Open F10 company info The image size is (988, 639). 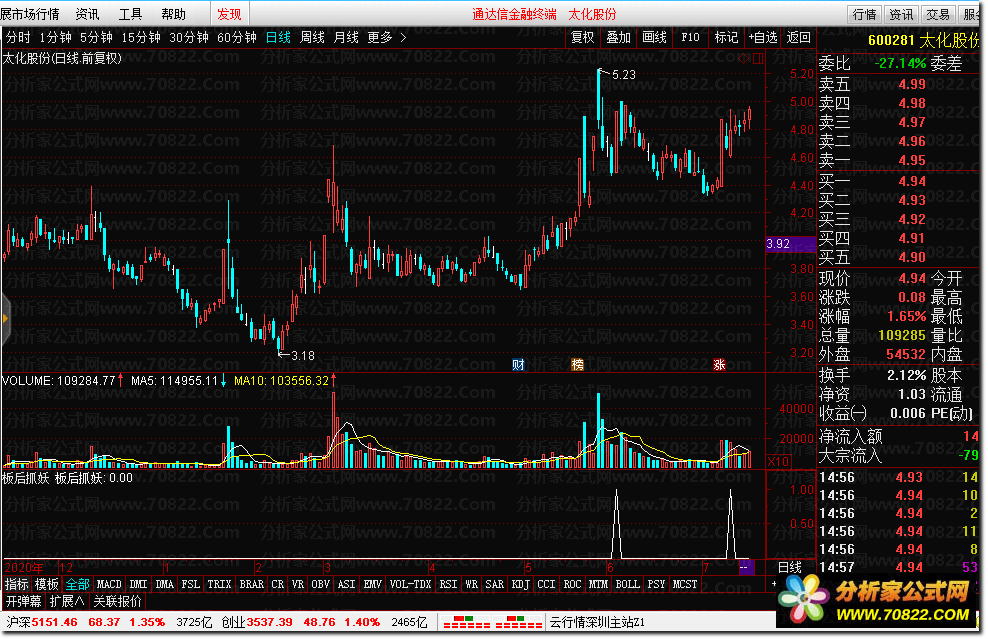click(690, 38)
